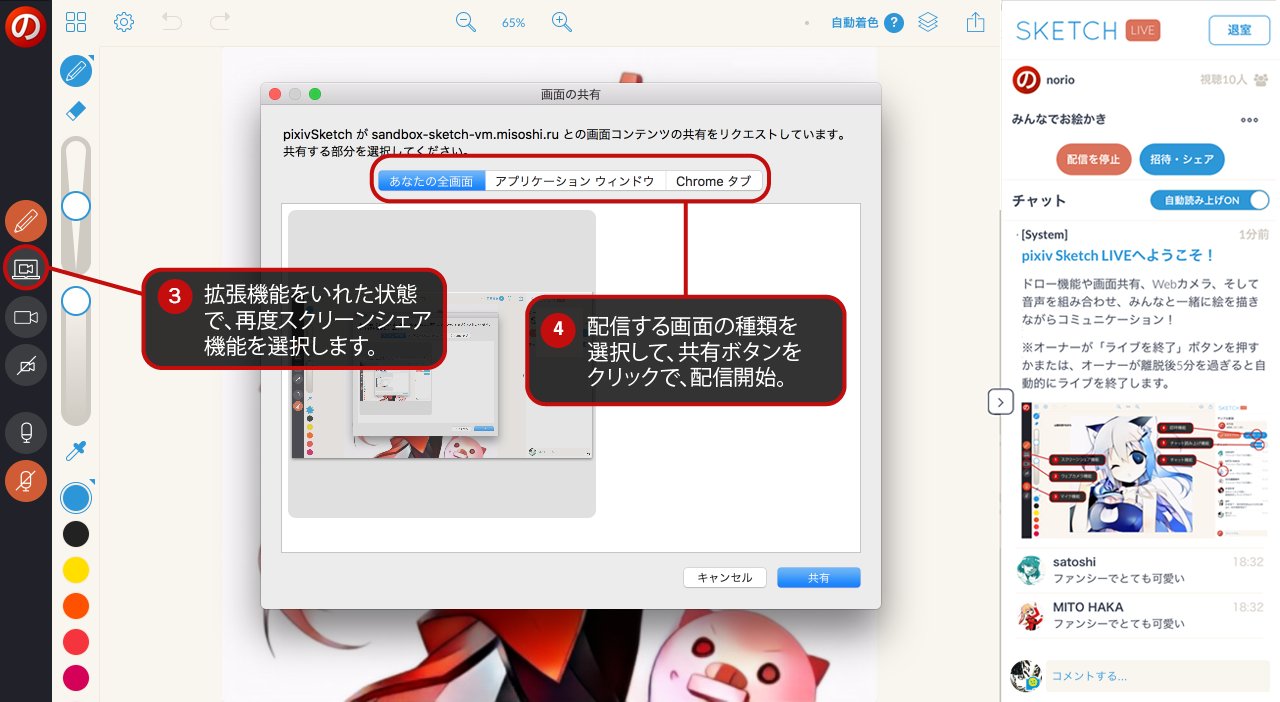Zoom out of the canvas
This screenshot has width=1280, height=702.
point(466,22)
